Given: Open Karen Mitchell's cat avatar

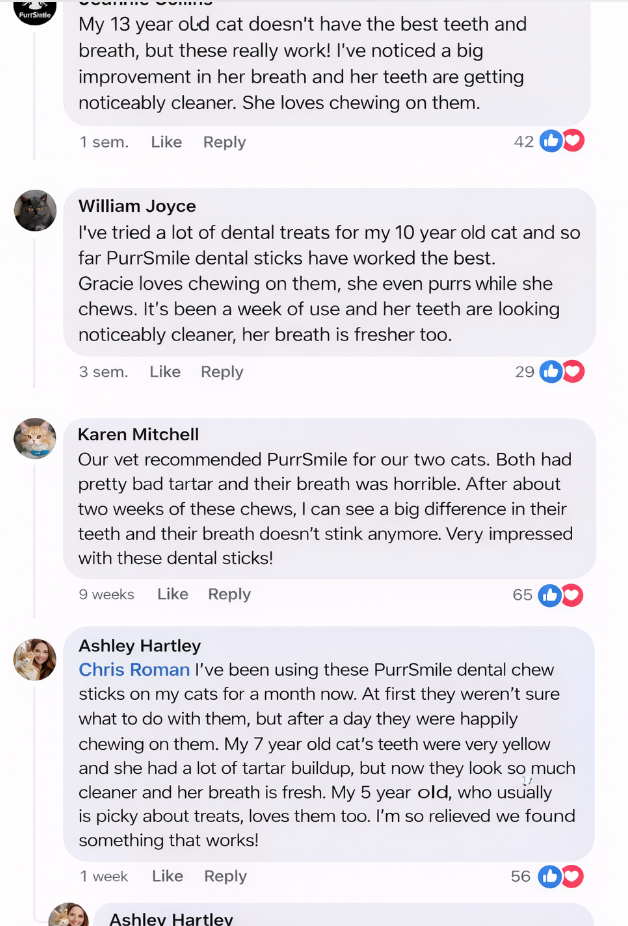Looking at the screenshot, I should point(35,438).
